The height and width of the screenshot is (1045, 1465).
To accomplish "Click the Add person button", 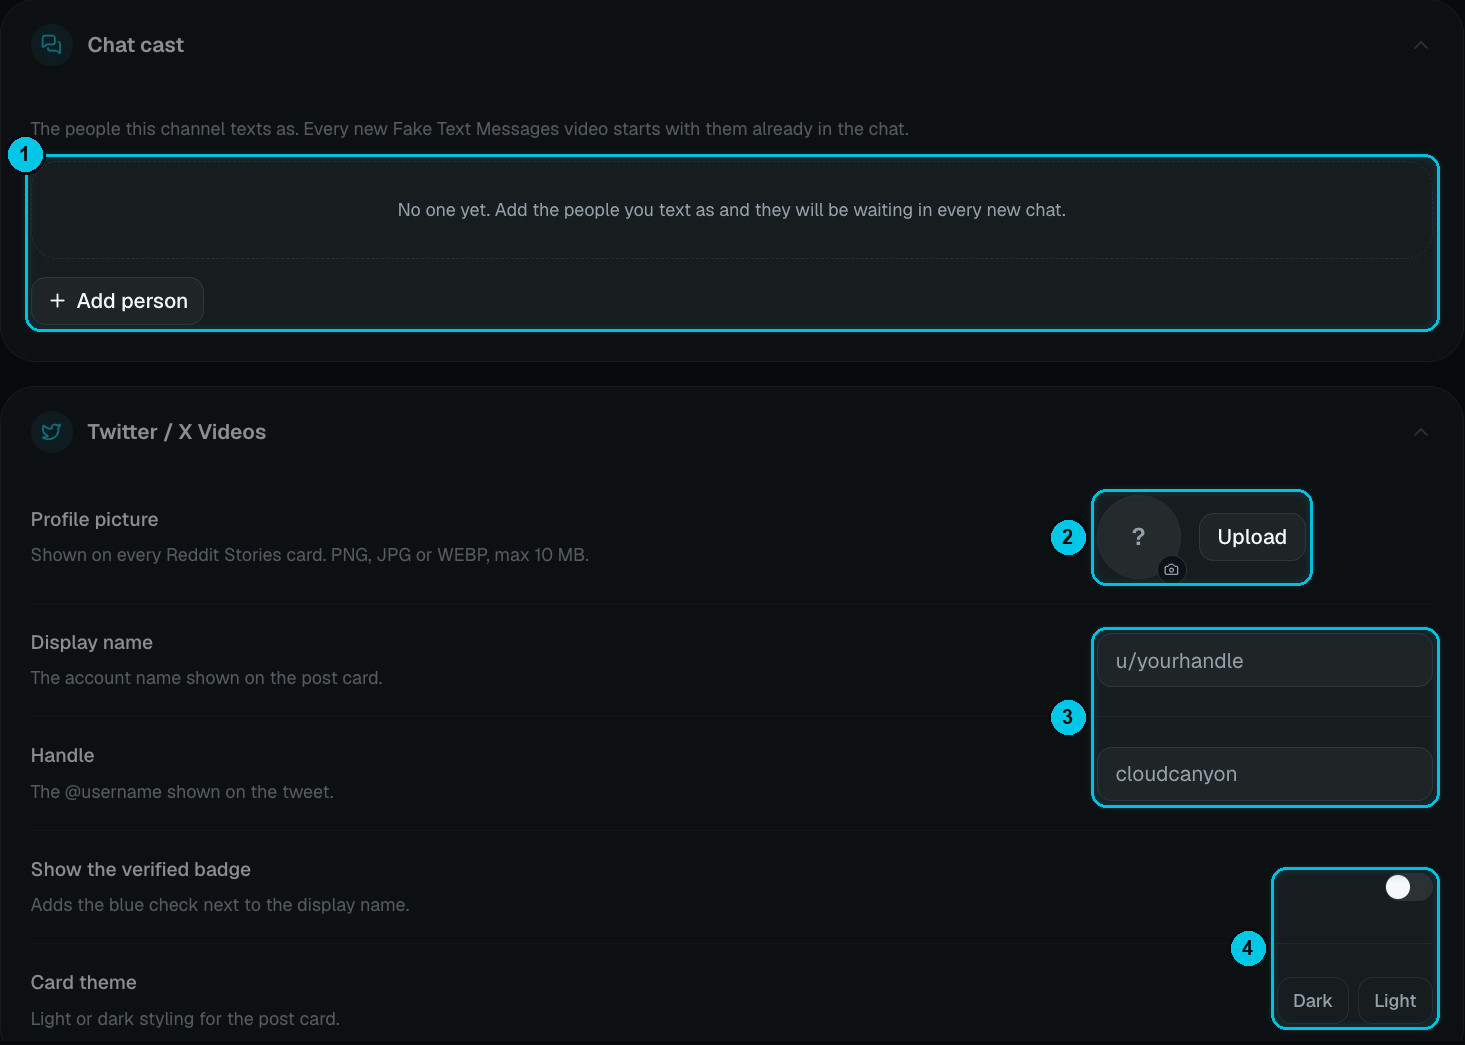I will coord(118,301).
